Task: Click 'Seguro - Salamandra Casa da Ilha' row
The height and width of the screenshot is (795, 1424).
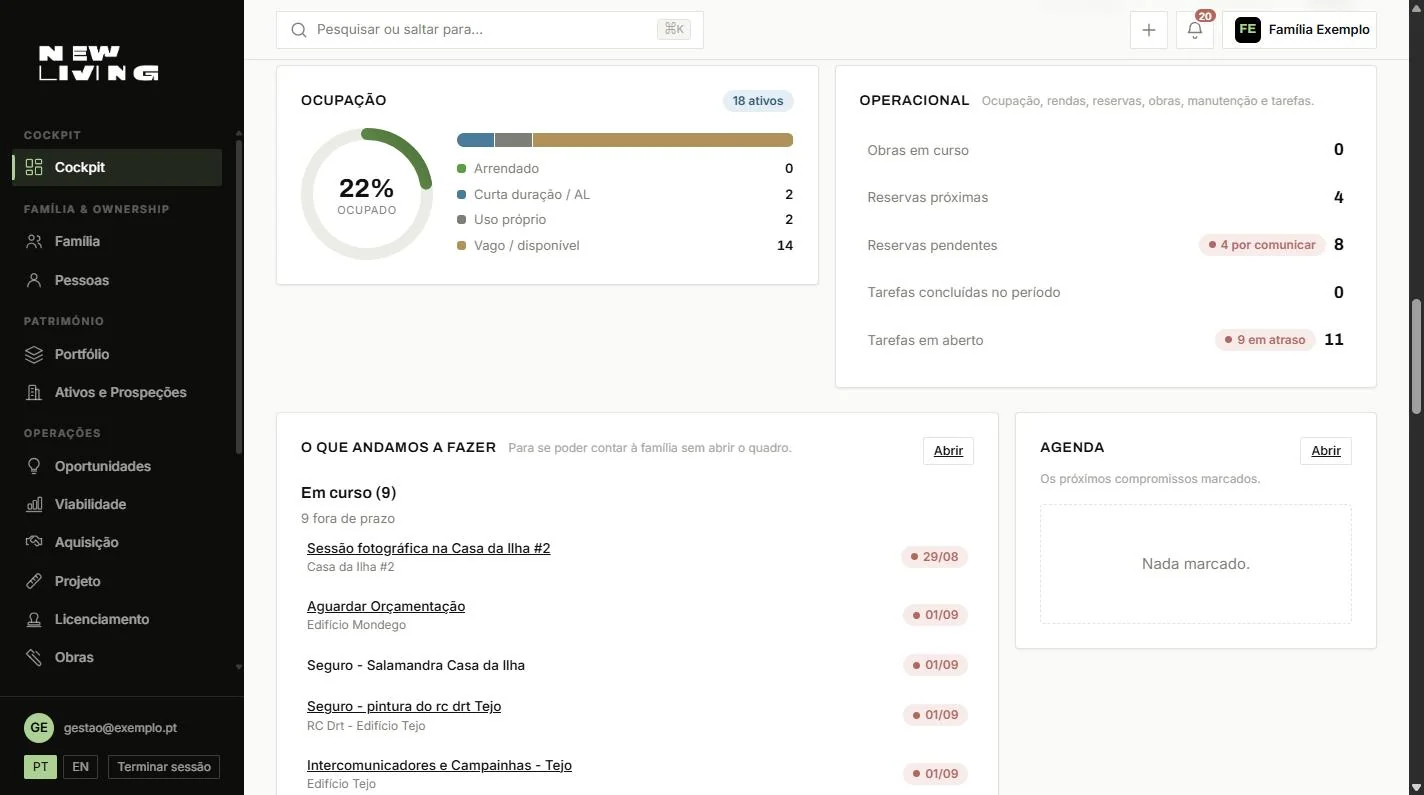Action: [x=637, y=665]
